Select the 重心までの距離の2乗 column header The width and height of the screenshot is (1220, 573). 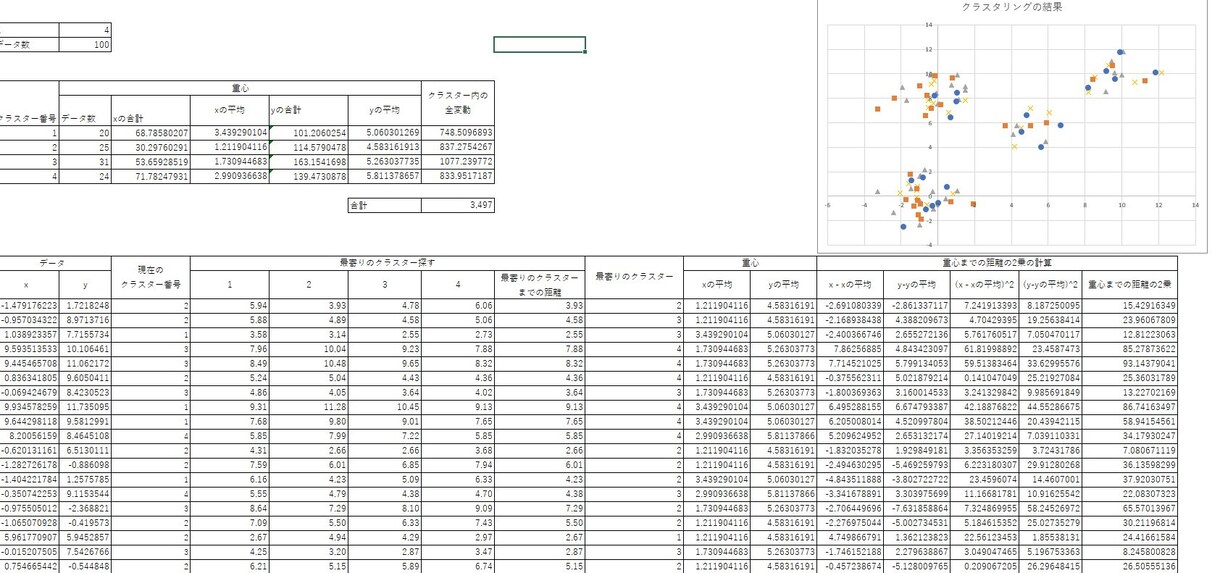pyautogui.click(x=1132, y=284)
